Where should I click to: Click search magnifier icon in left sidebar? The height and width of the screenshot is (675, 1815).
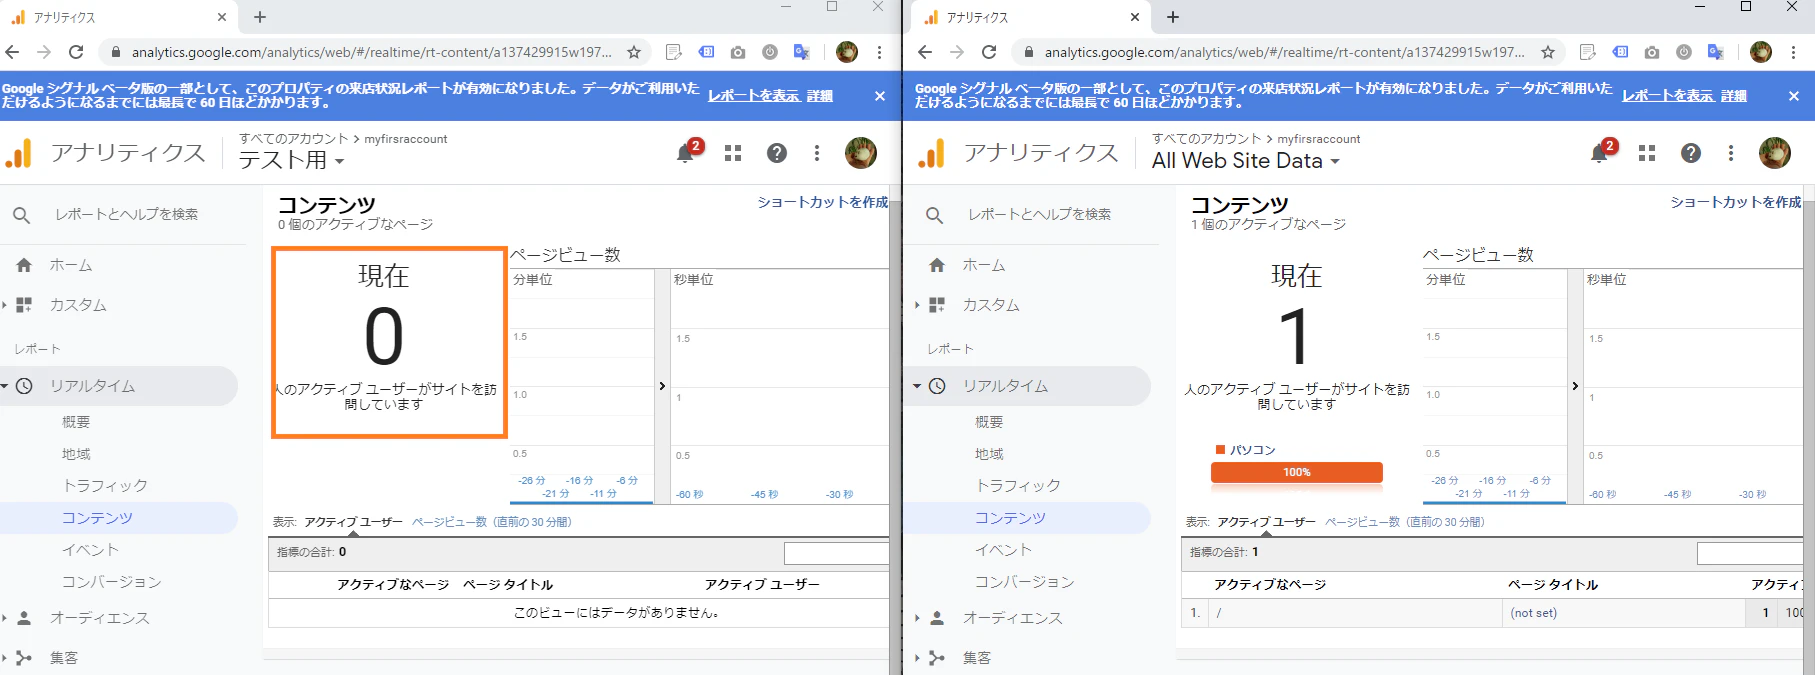tap(21, 215)
